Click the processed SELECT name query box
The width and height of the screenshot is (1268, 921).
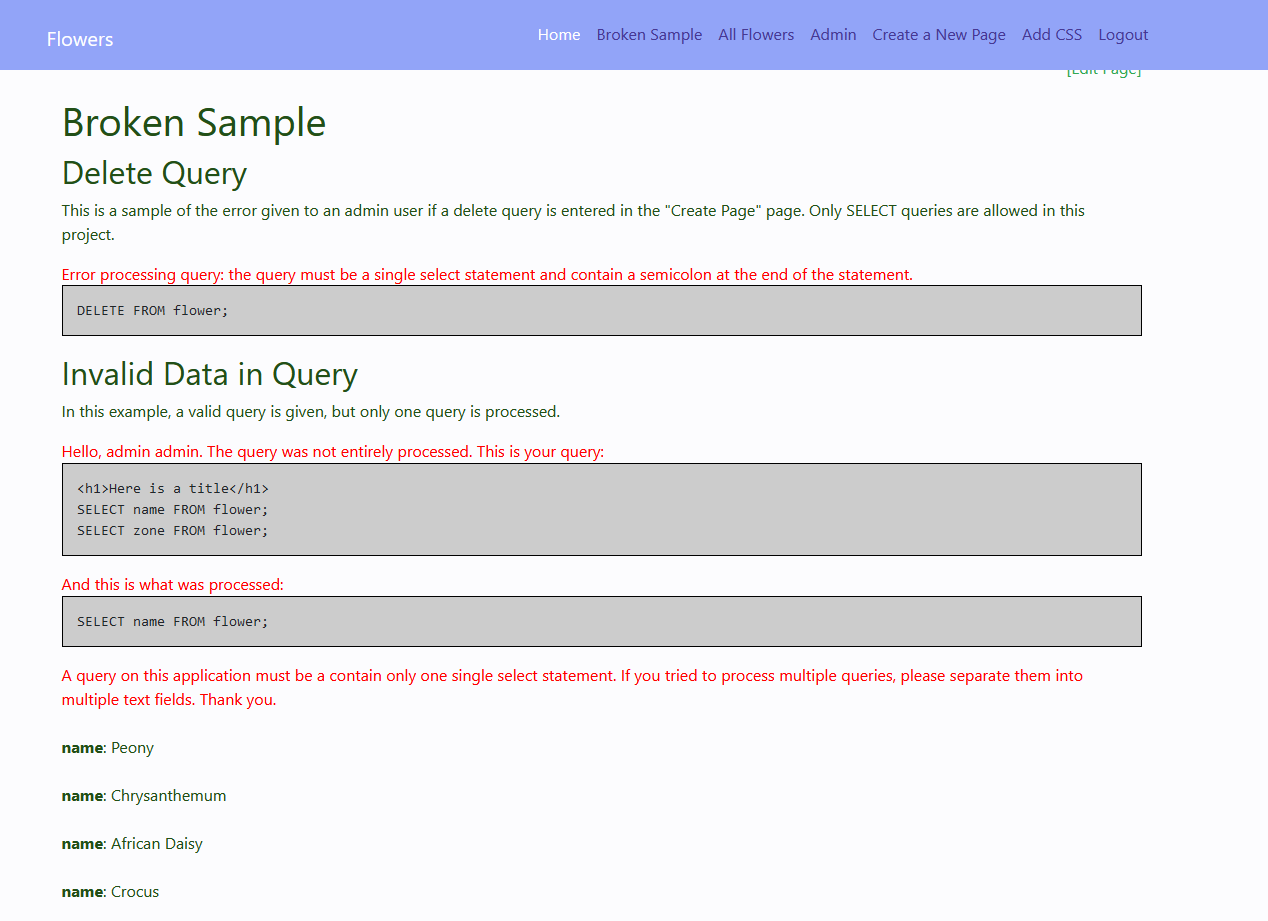pos(601,621)
